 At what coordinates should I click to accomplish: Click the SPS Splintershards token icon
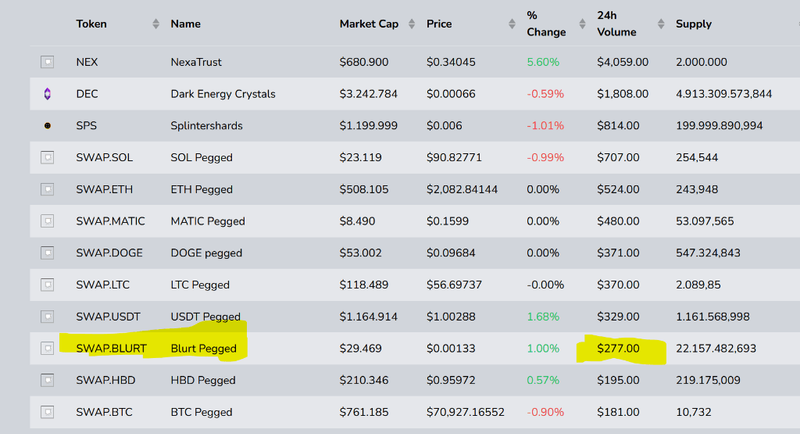click(47, 126)
